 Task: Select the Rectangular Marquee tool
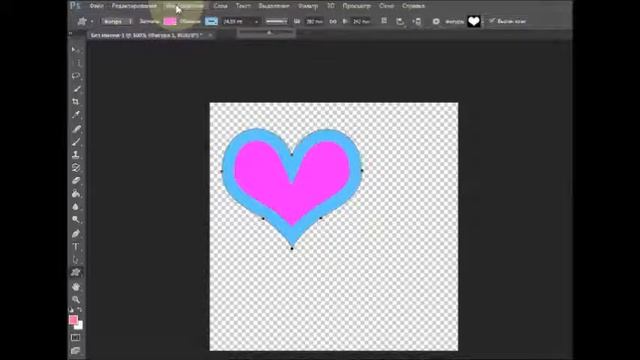click(x=76, y=63)
